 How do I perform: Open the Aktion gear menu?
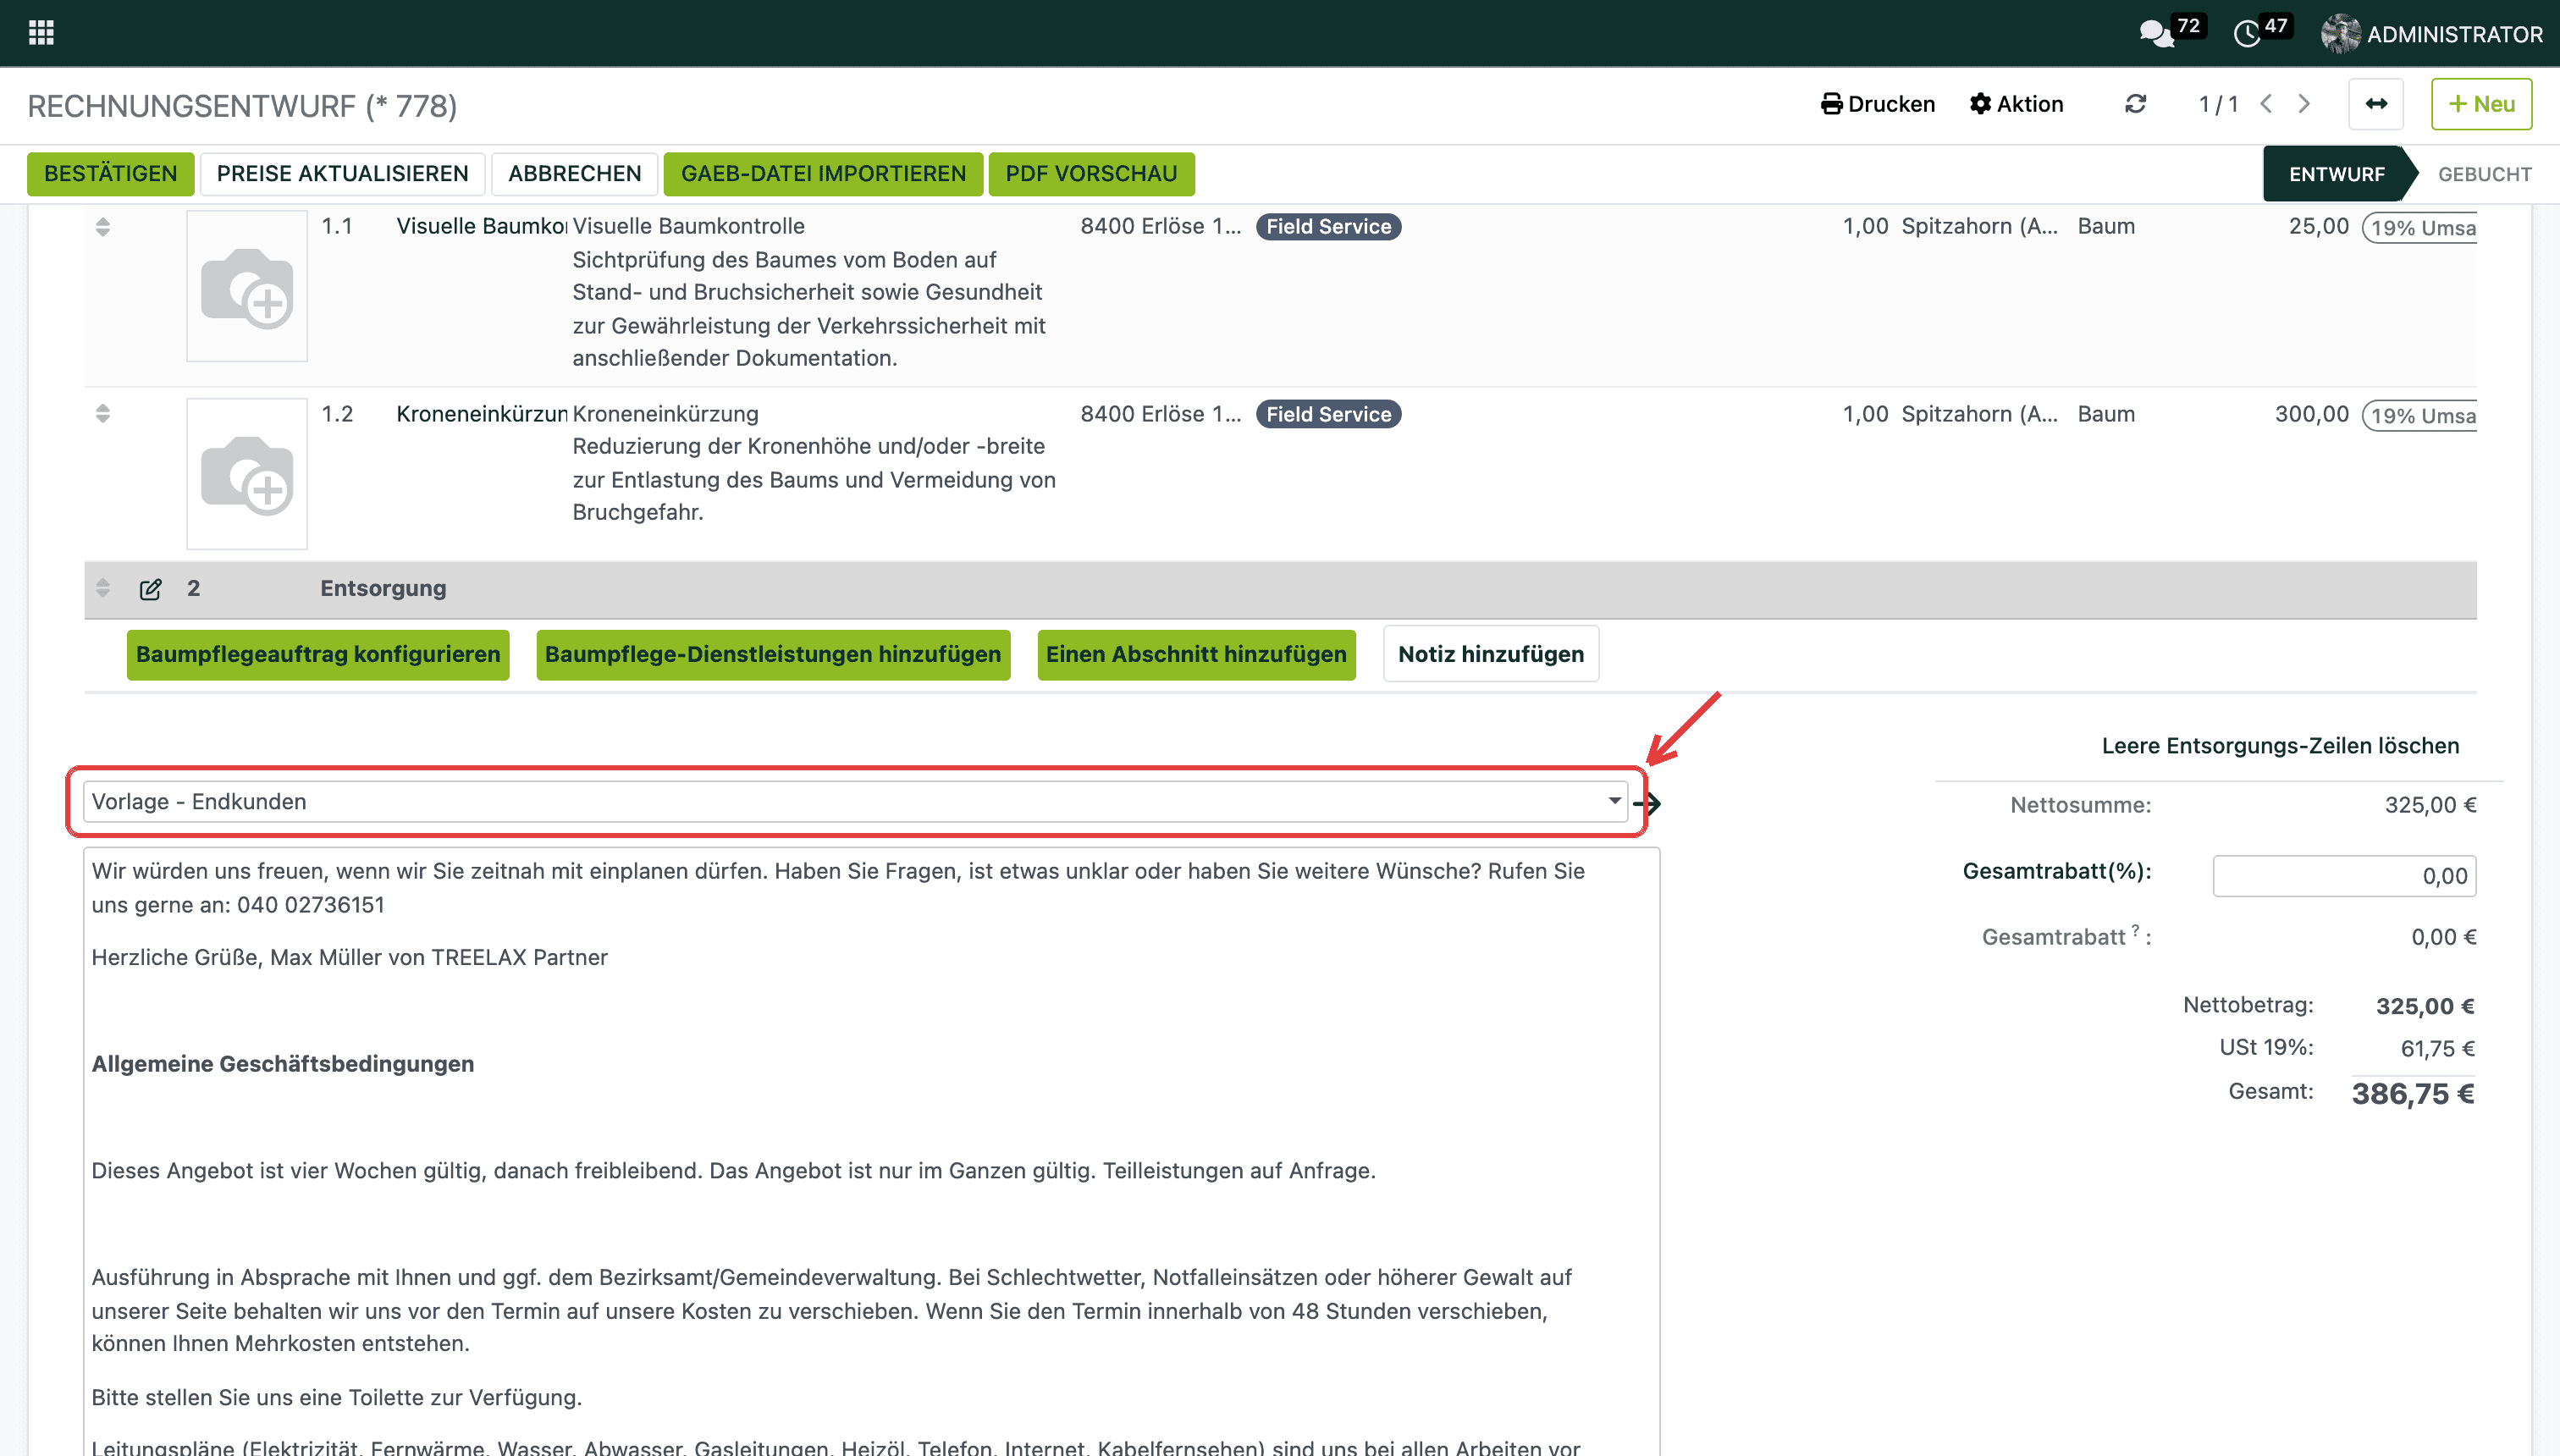2016,104
